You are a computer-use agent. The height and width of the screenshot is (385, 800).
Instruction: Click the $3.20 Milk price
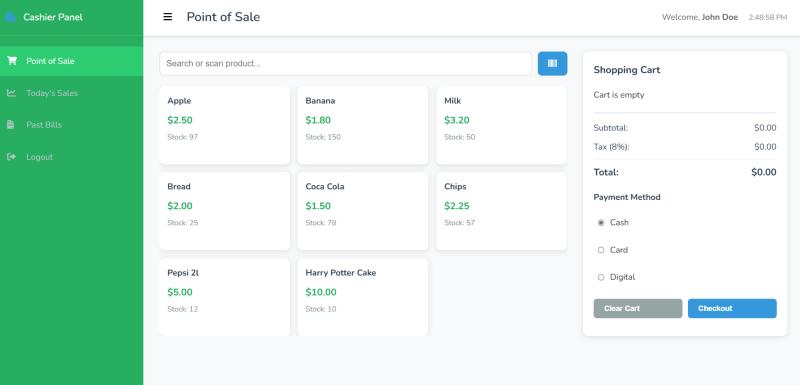457,120
